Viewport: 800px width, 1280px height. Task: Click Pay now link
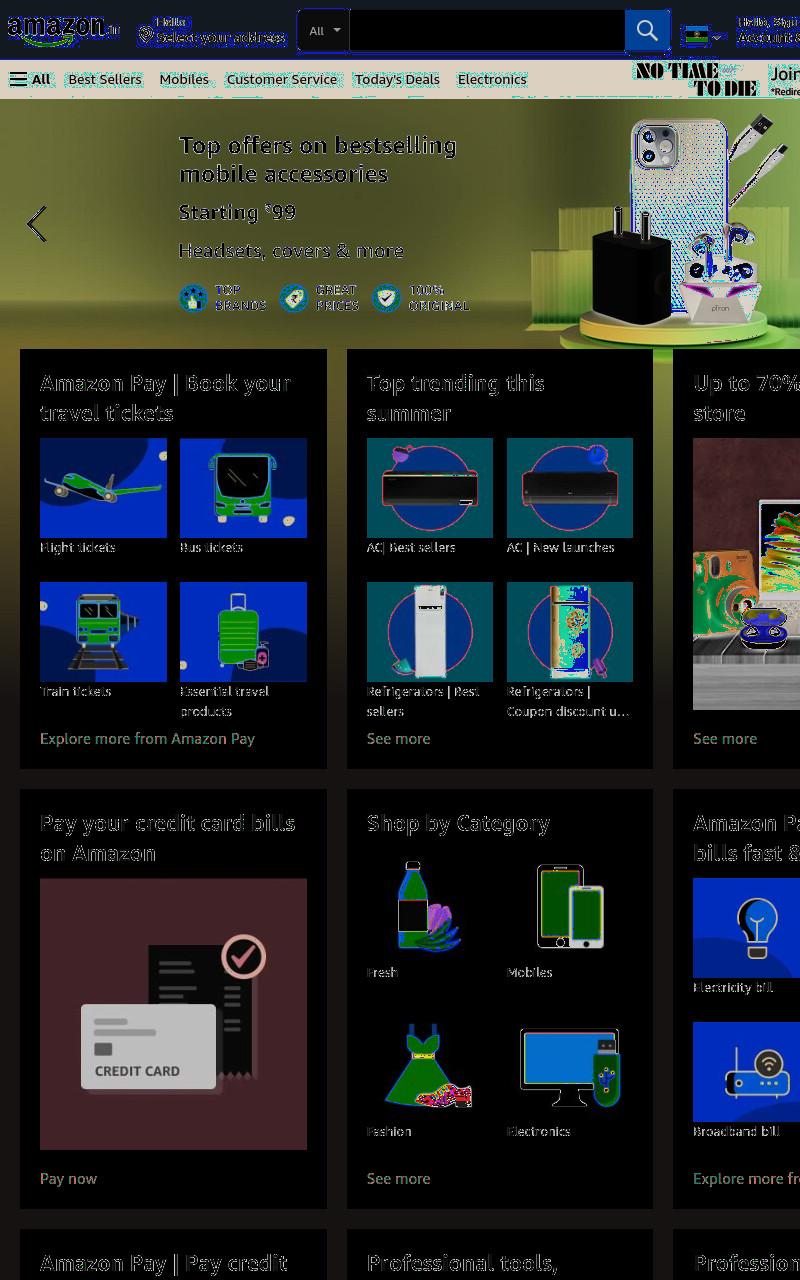tap(68, 1179)
